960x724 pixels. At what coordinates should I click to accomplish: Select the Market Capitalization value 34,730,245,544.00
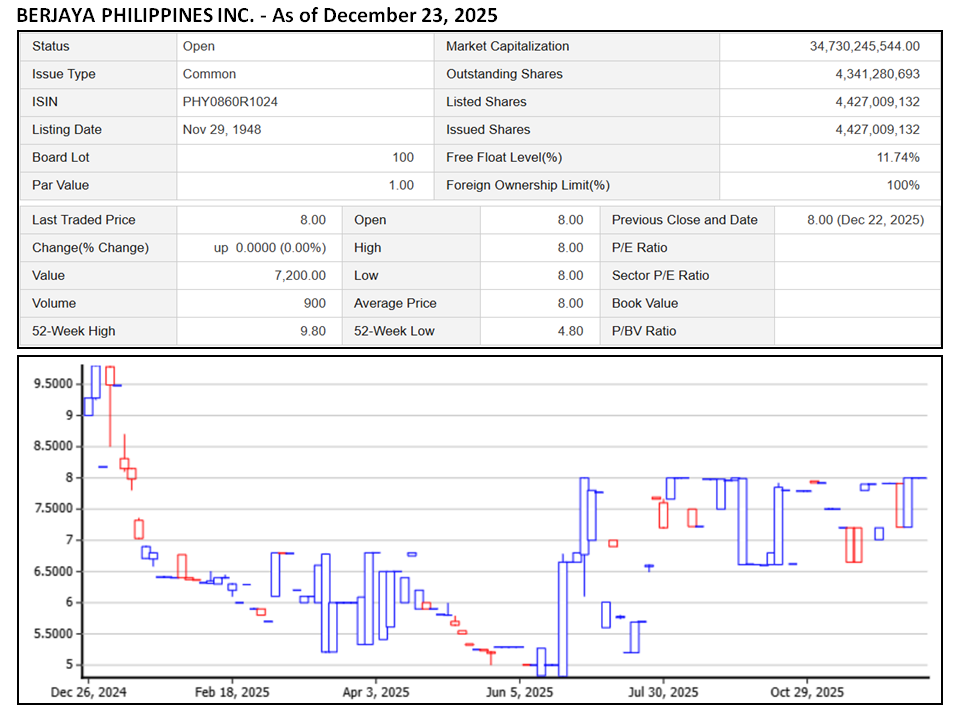(864, 46)
